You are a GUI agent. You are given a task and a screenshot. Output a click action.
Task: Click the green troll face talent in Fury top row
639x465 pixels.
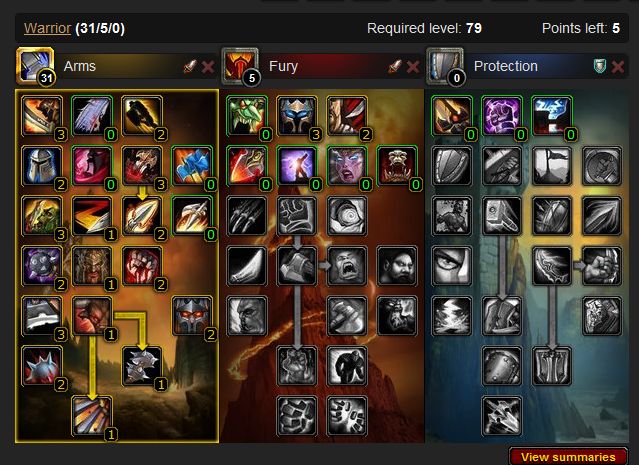(x=247, y=116)
